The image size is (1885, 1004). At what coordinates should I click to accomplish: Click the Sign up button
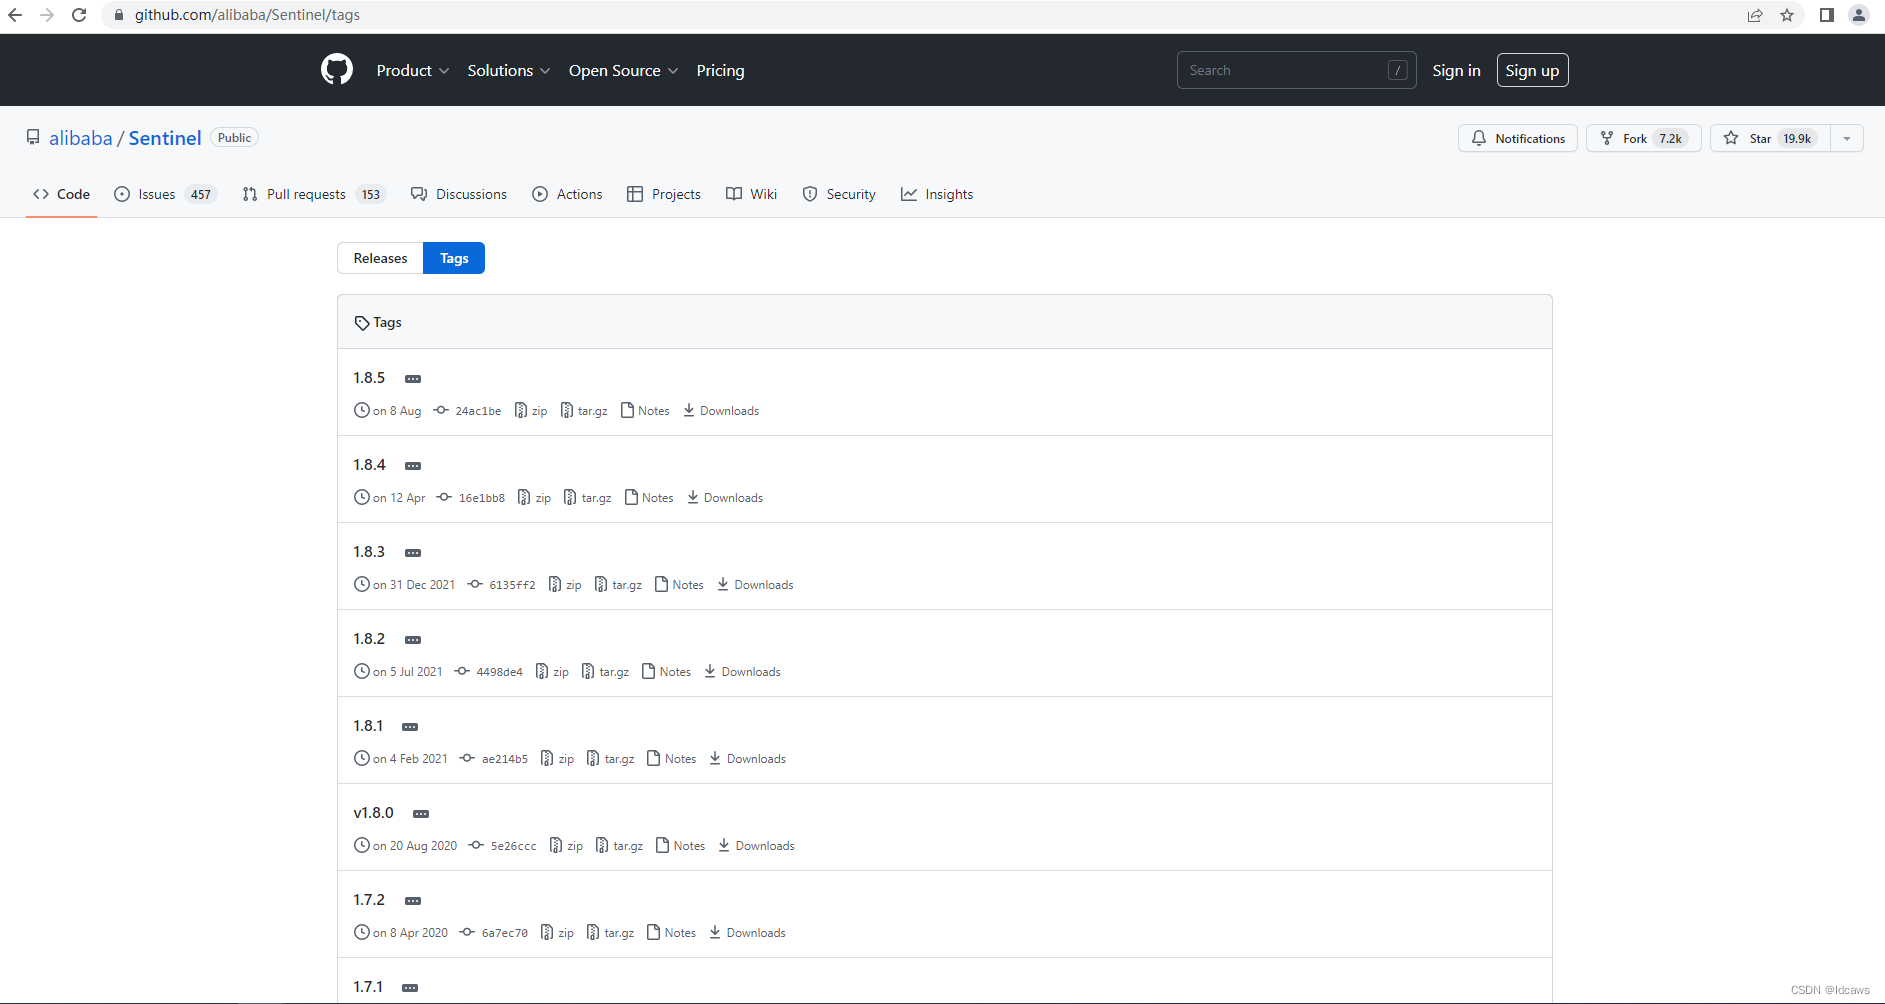(x=1532, y=70)
